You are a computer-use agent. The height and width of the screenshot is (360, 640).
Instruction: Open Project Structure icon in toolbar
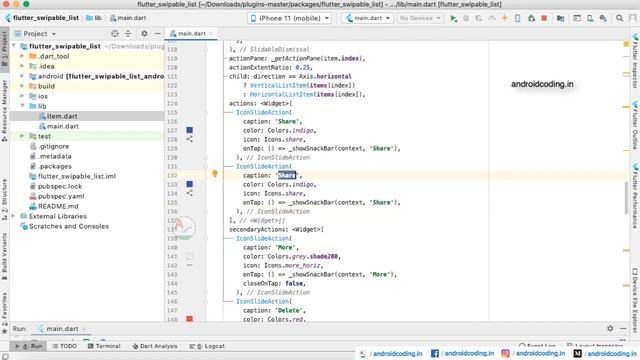pos(560,18)
